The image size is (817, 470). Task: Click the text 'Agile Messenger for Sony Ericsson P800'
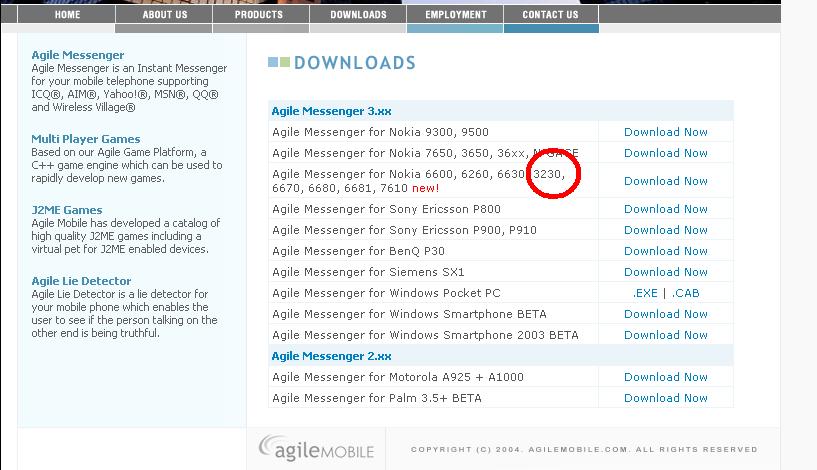[386, 209]
